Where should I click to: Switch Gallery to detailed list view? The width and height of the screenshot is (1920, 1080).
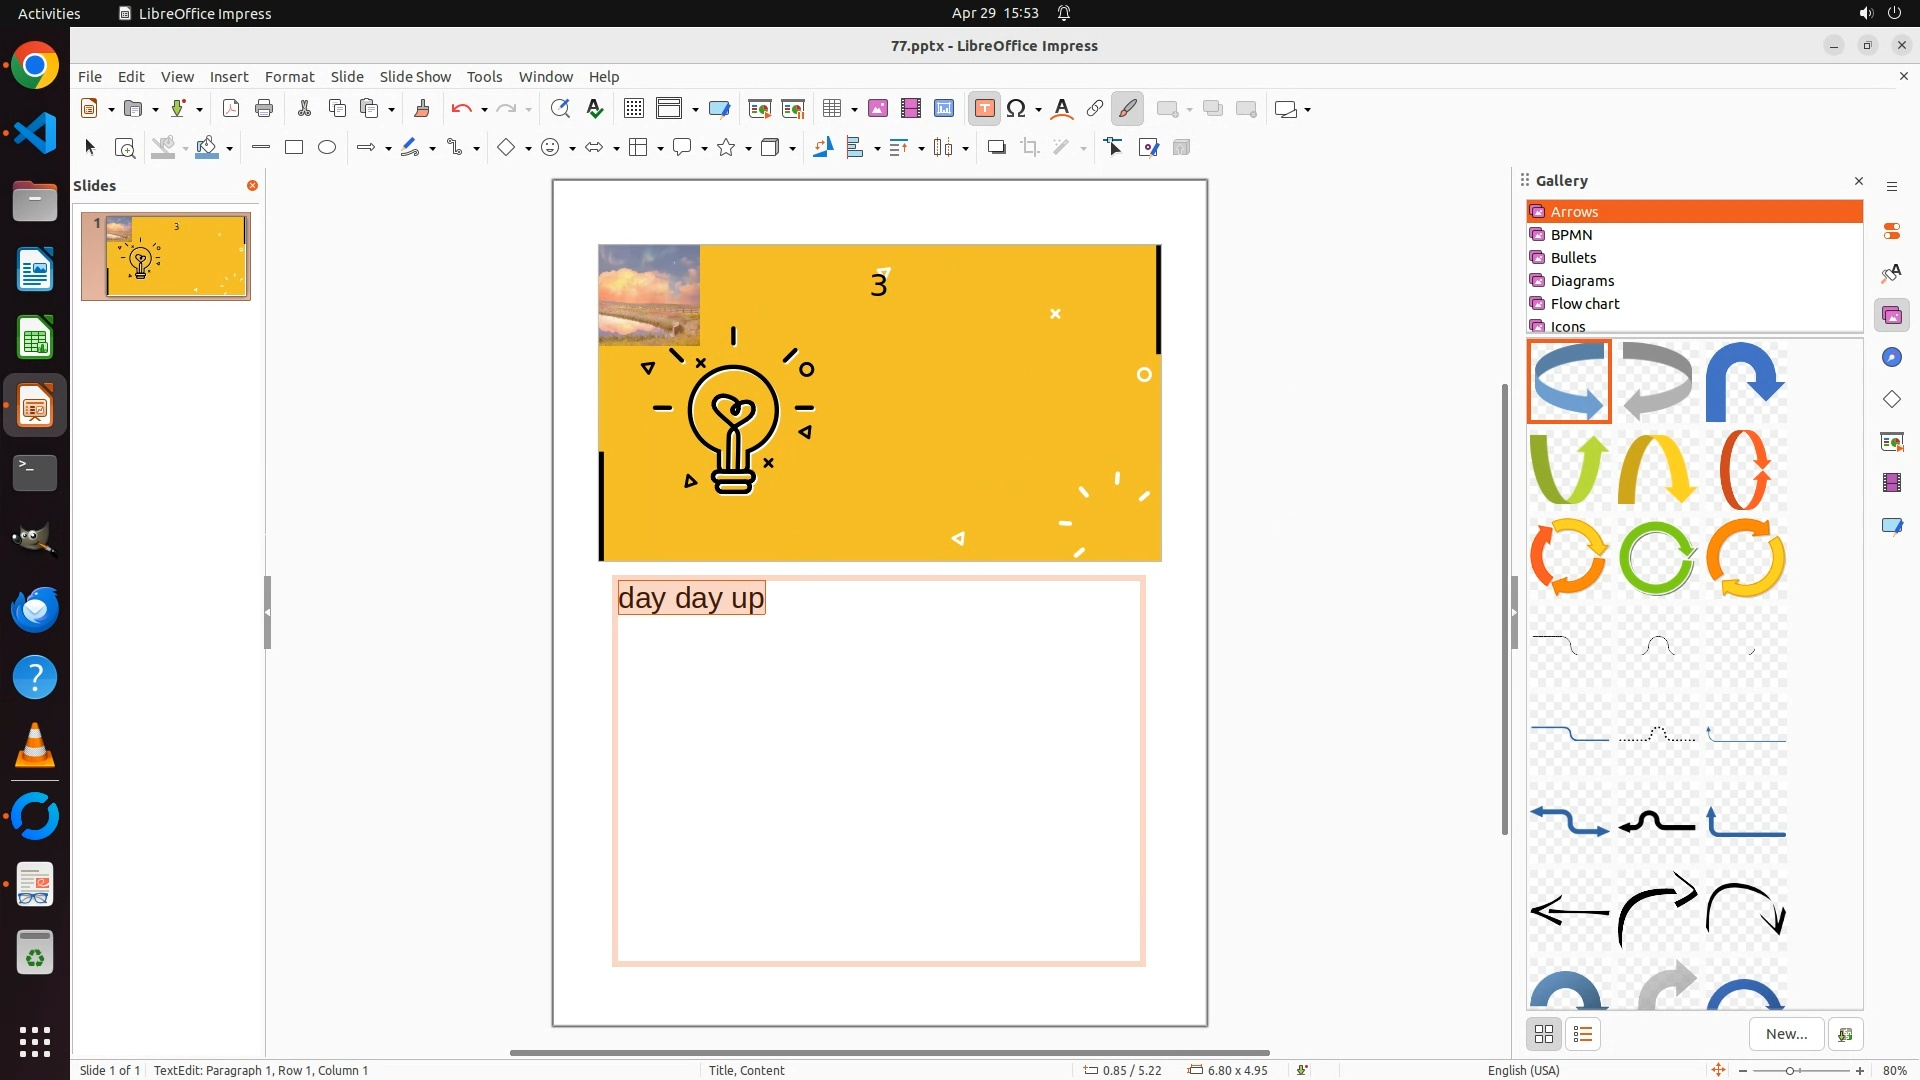coord(1583,1034)
